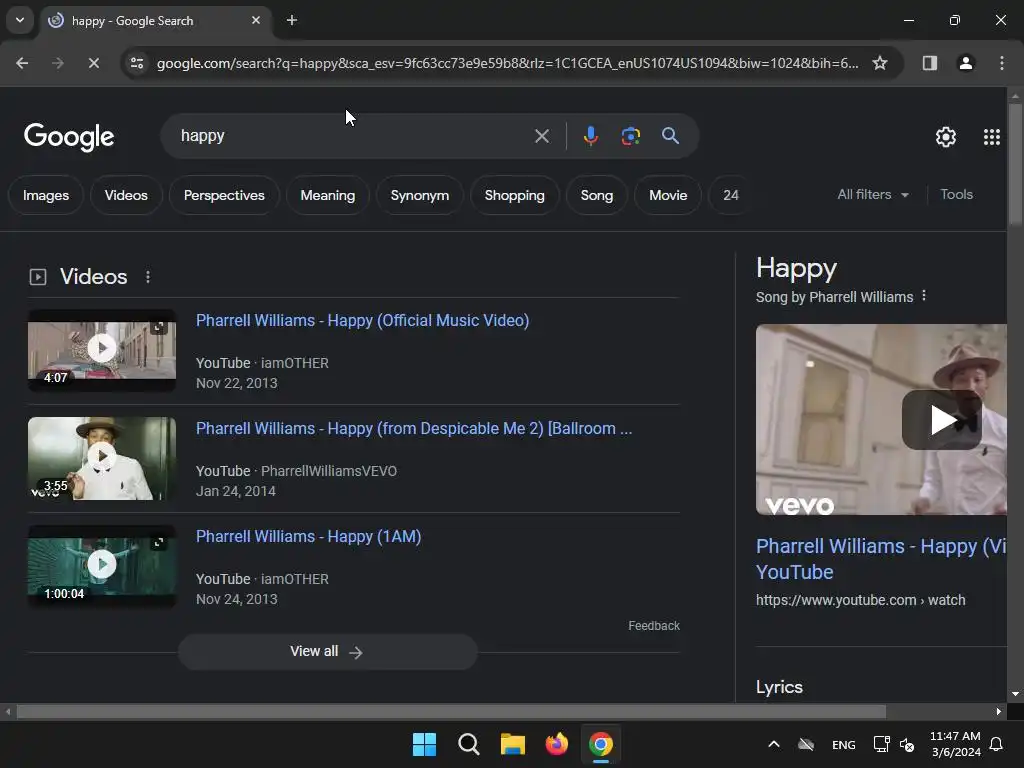
Task: Open Happy (1AM) video link
Action: click(308, 537)
